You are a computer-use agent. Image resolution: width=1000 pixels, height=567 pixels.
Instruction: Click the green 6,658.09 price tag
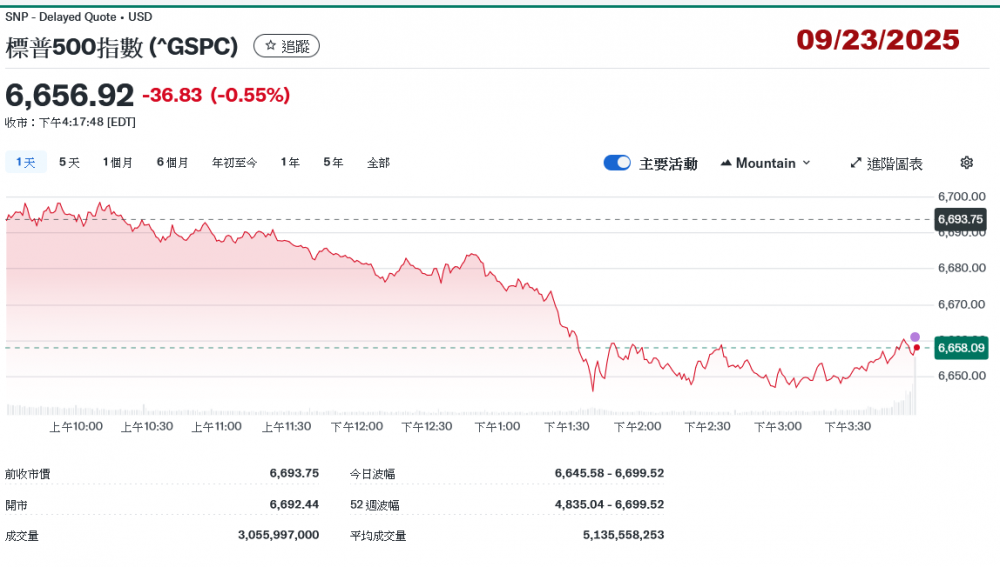tap(961, 348)
